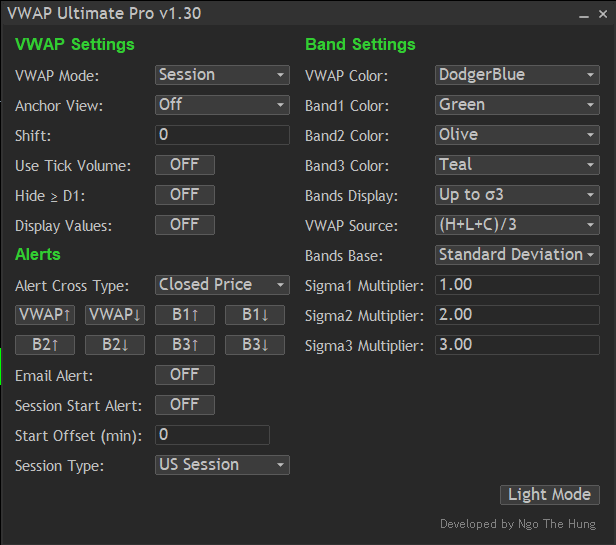Click the Alerts section heading

point(38,255)
